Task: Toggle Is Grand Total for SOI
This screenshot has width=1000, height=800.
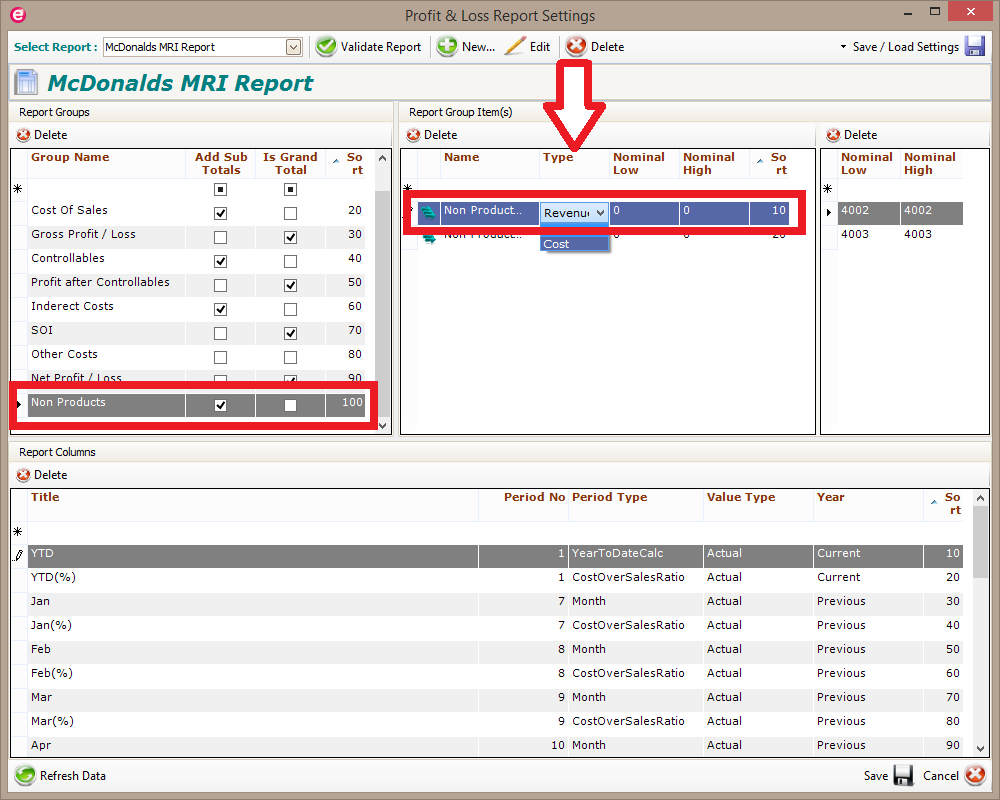Action: [290, 333]
